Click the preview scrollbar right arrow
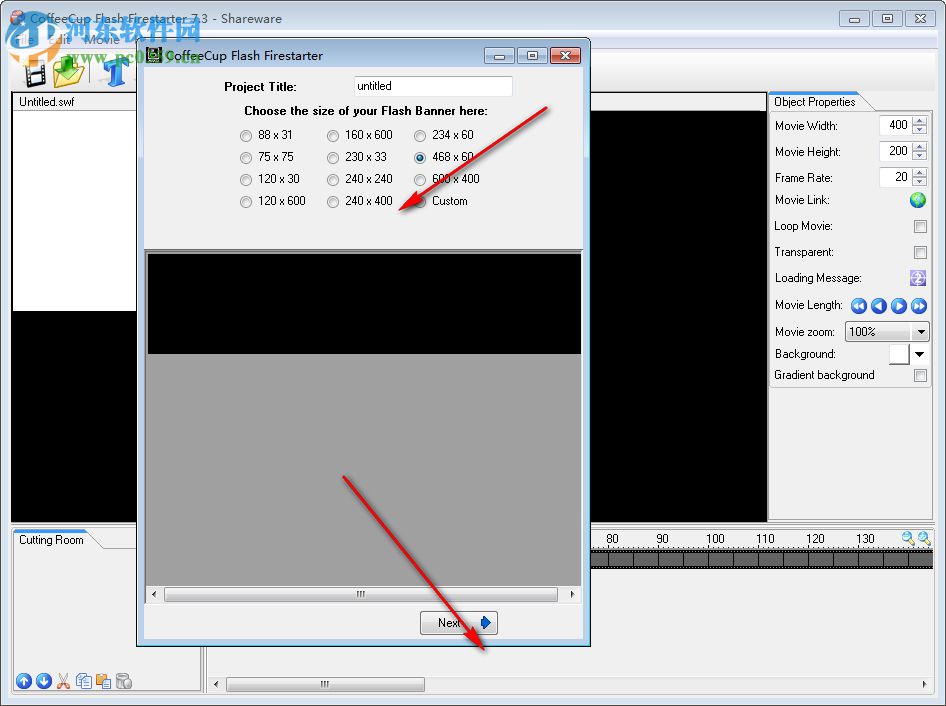This screenshot has height=706, width=946. [x=572, y=594]
